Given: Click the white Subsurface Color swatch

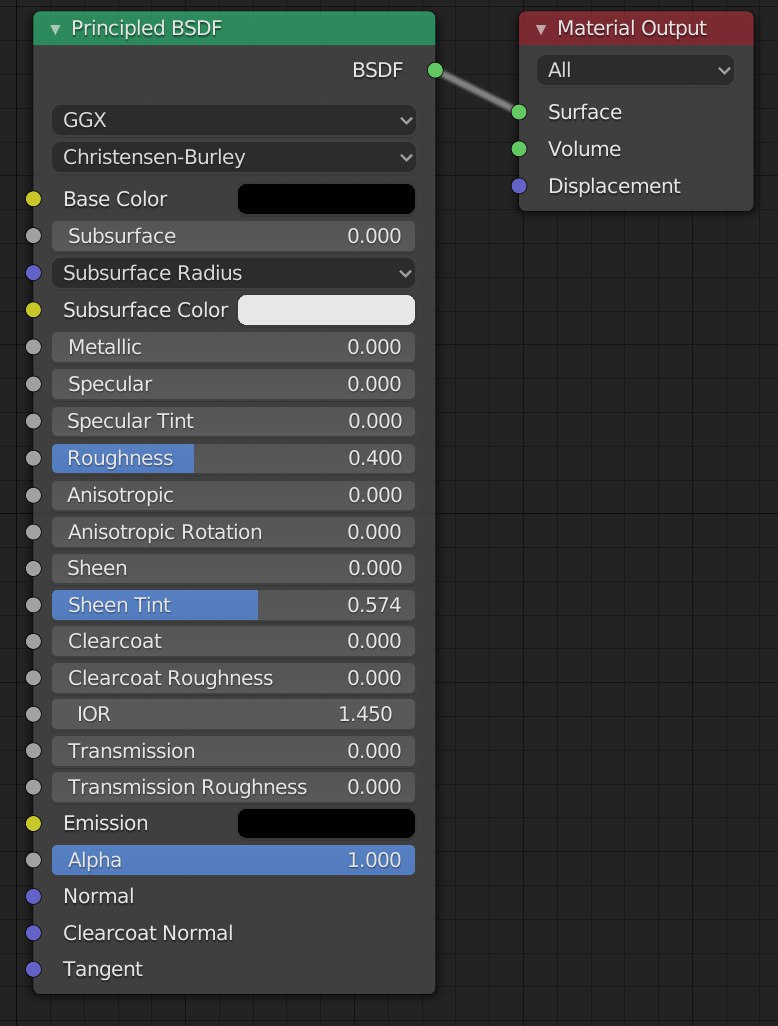Looking at the screenshot, I should (326, 310).
